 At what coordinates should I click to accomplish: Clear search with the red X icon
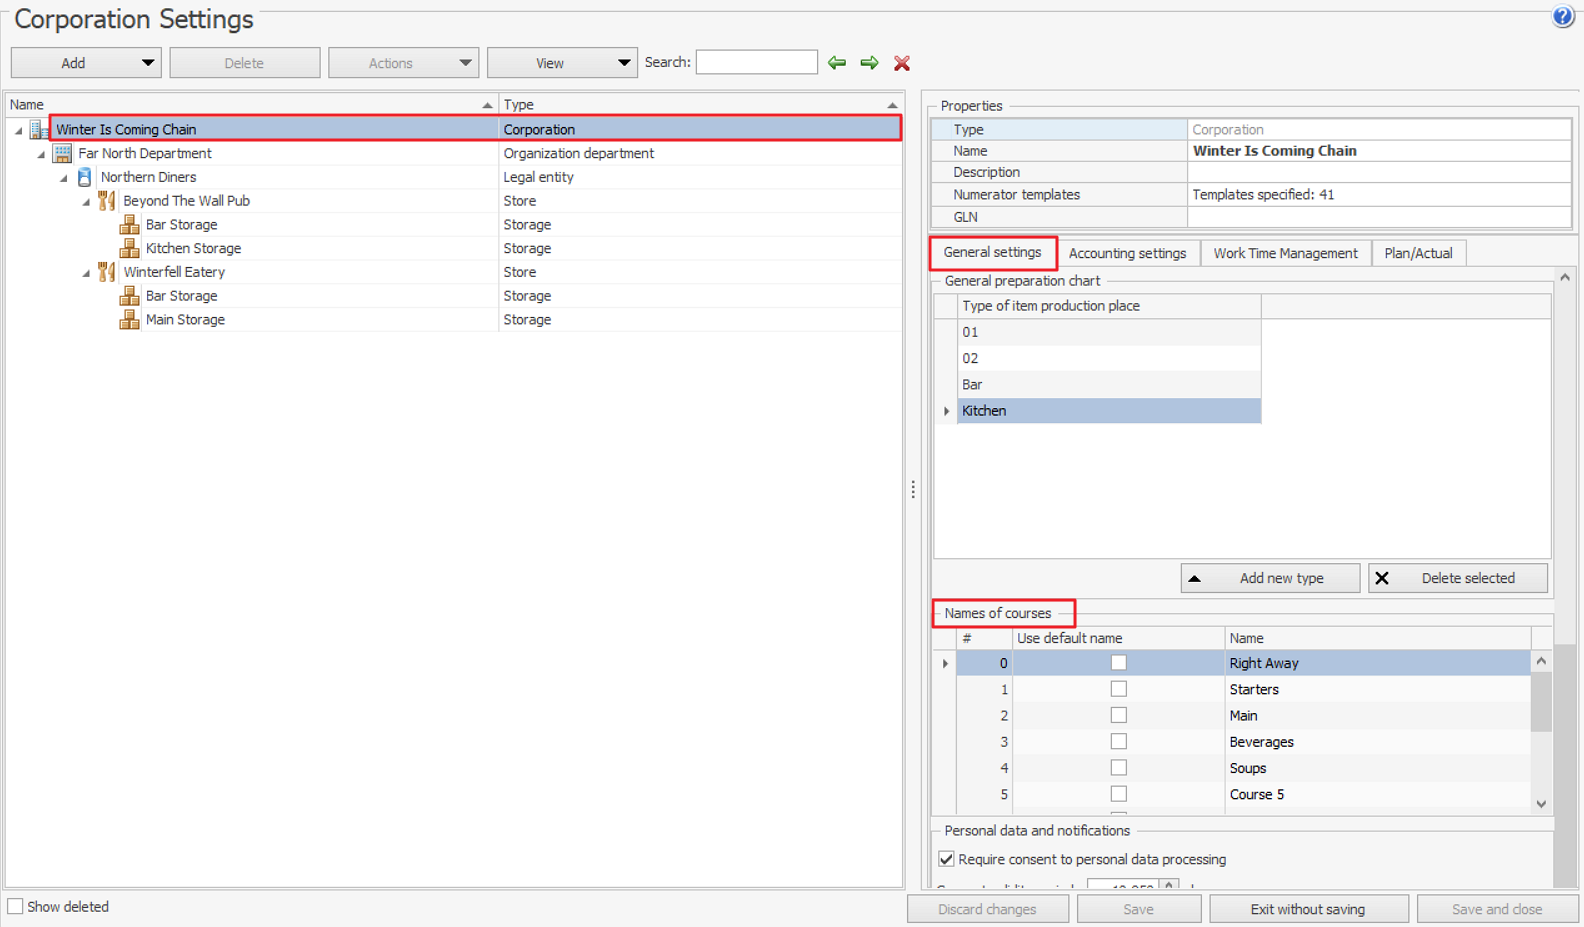[x=902, y=63]
